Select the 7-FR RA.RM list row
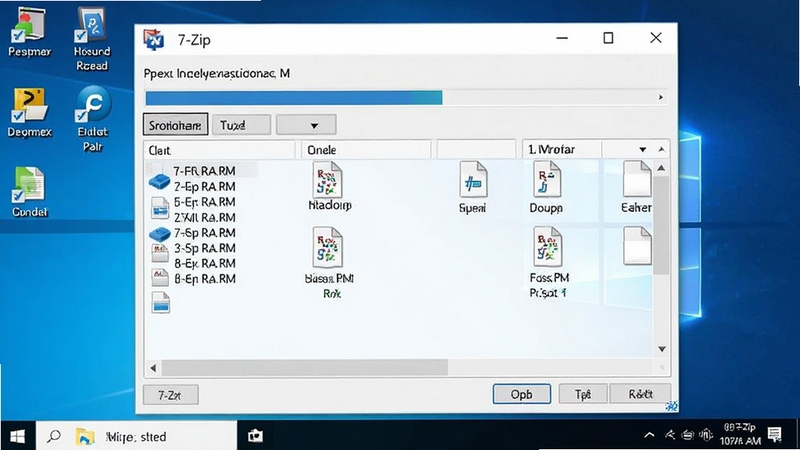 click(x=204, y=170)
